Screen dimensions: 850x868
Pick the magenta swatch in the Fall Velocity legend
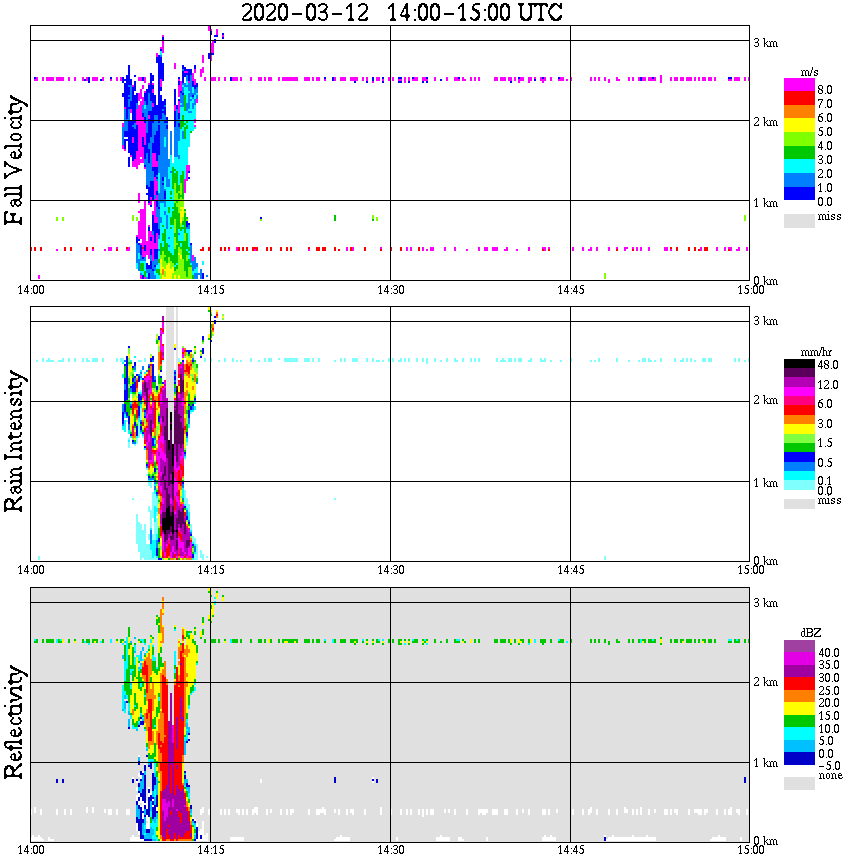pos(799,85)
